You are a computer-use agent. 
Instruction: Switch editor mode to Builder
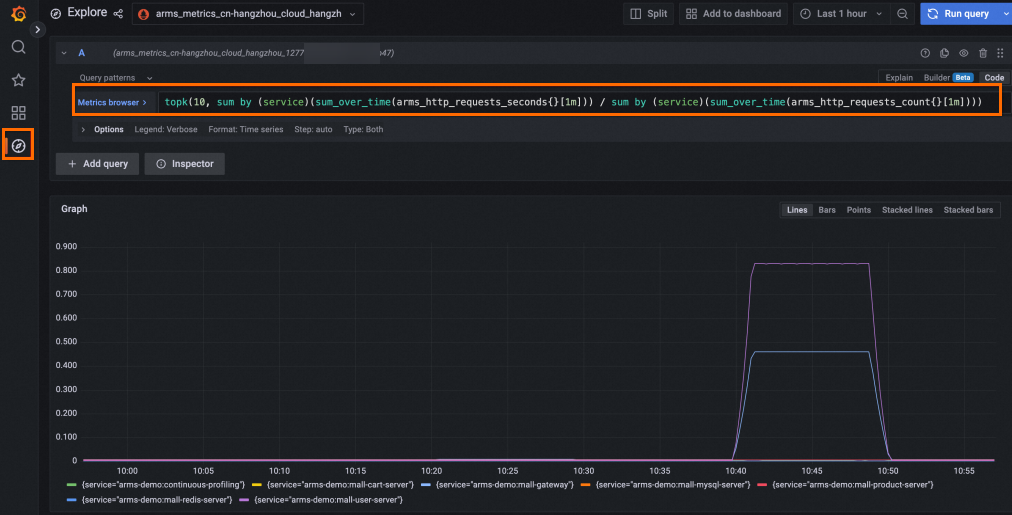pos(935,77)
